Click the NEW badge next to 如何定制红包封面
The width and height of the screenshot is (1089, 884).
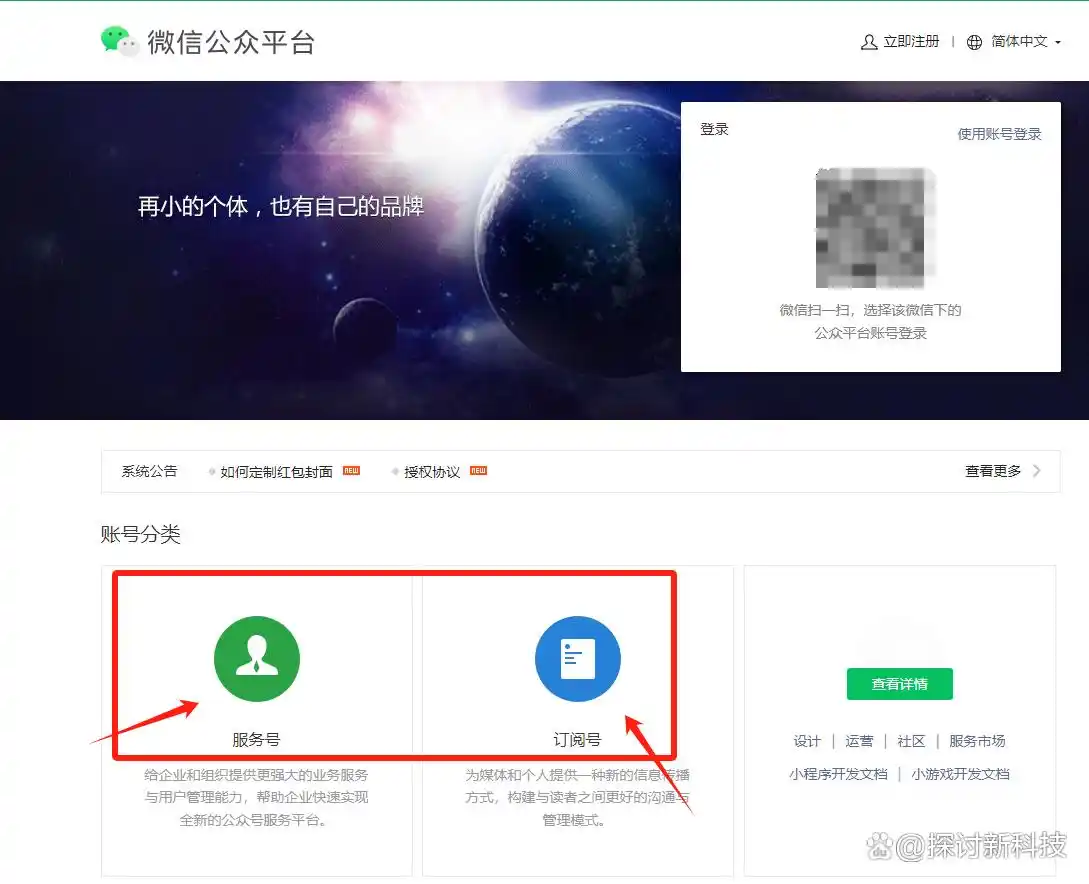tap(351, 471)
